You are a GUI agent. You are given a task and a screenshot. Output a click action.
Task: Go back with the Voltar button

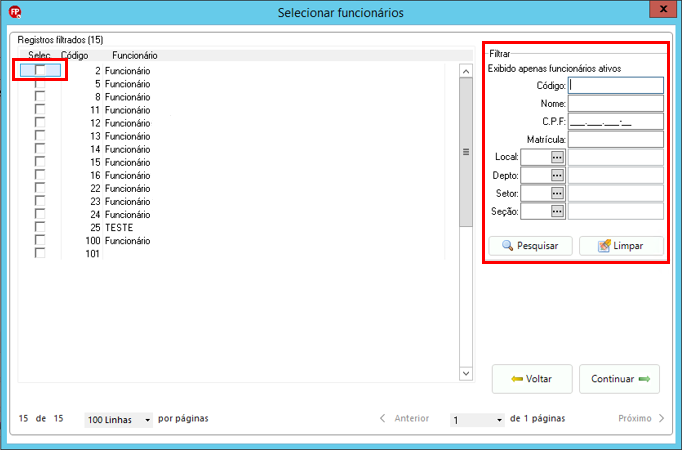(532, 379)
